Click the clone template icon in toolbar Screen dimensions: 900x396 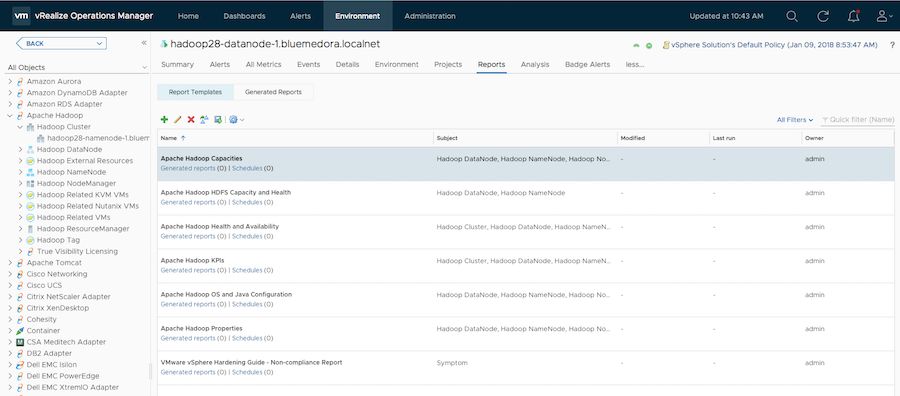click(204, 119)
